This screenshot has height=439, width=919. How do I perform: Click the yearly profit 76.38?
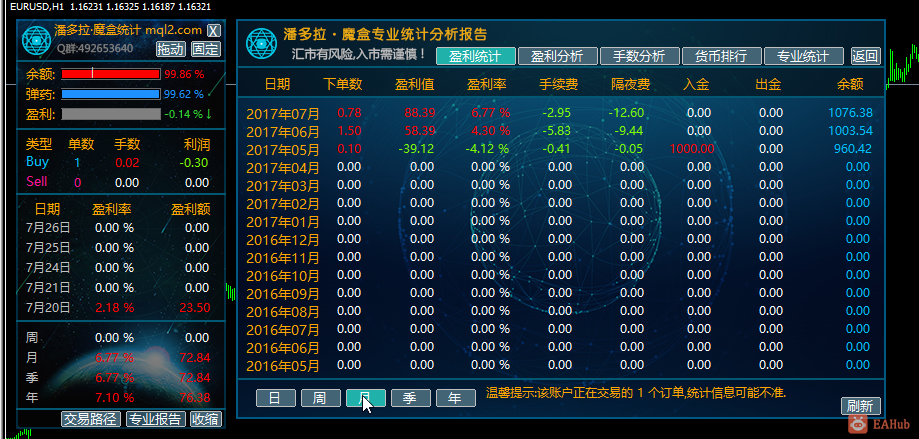click(195, 397)
